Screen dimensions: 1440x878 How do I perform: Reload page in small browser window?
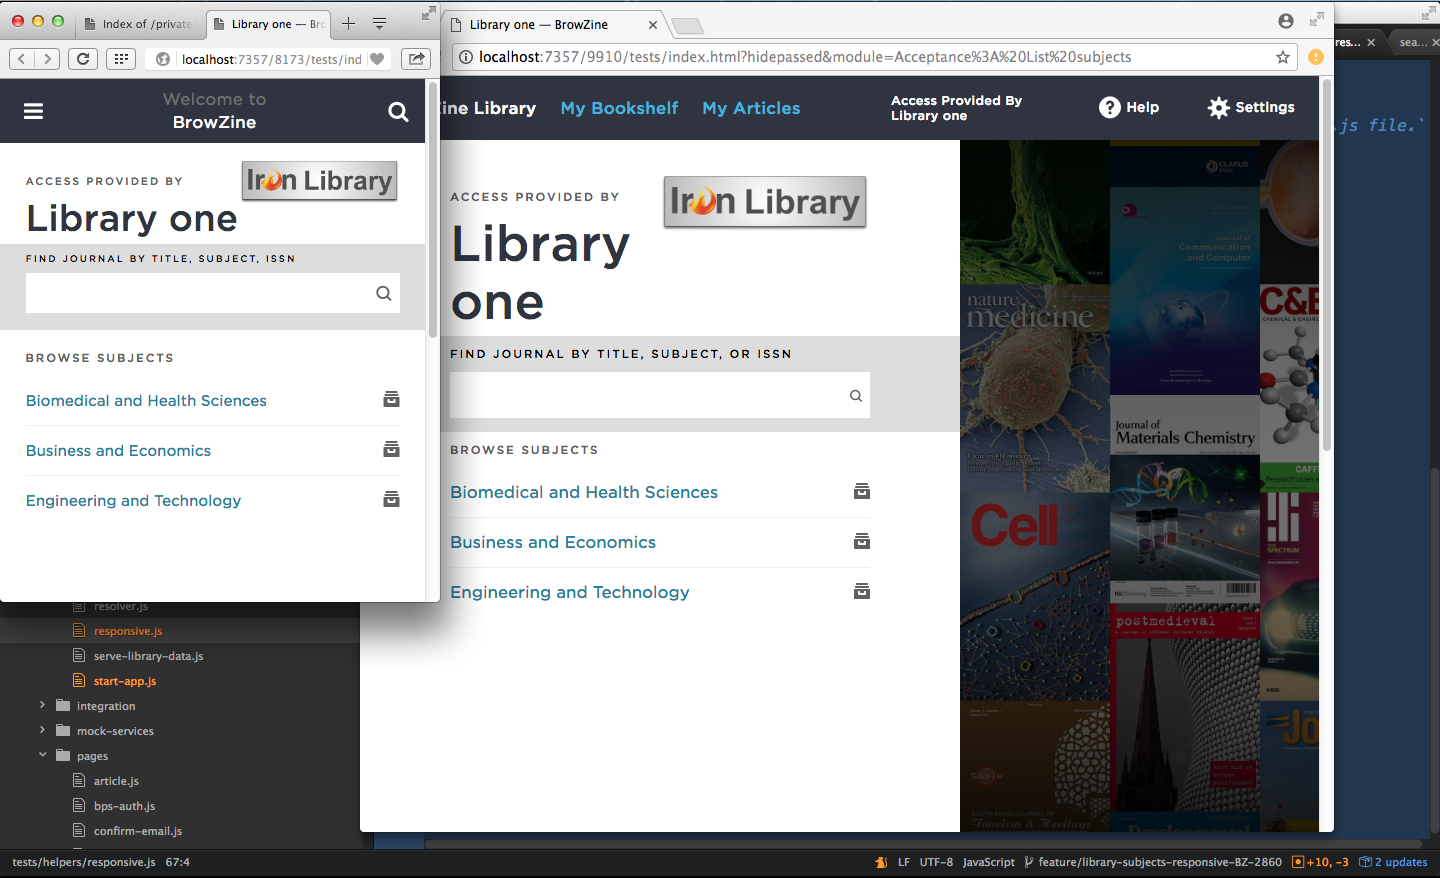click(83, 59)
